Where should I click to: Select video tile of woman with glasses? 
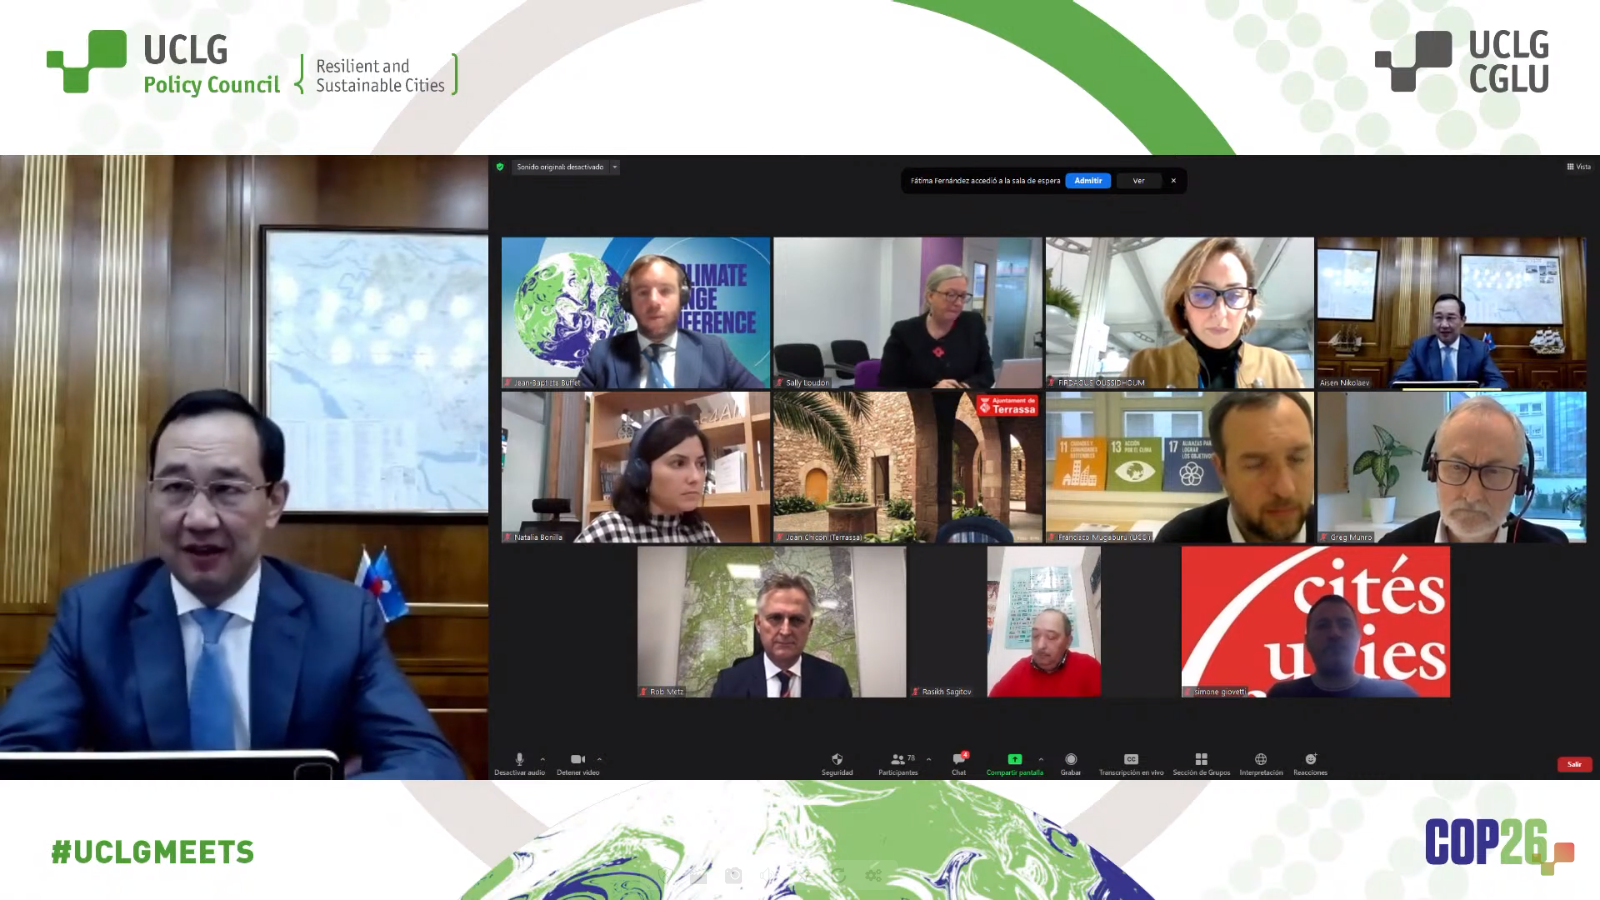pos(1180,313)
